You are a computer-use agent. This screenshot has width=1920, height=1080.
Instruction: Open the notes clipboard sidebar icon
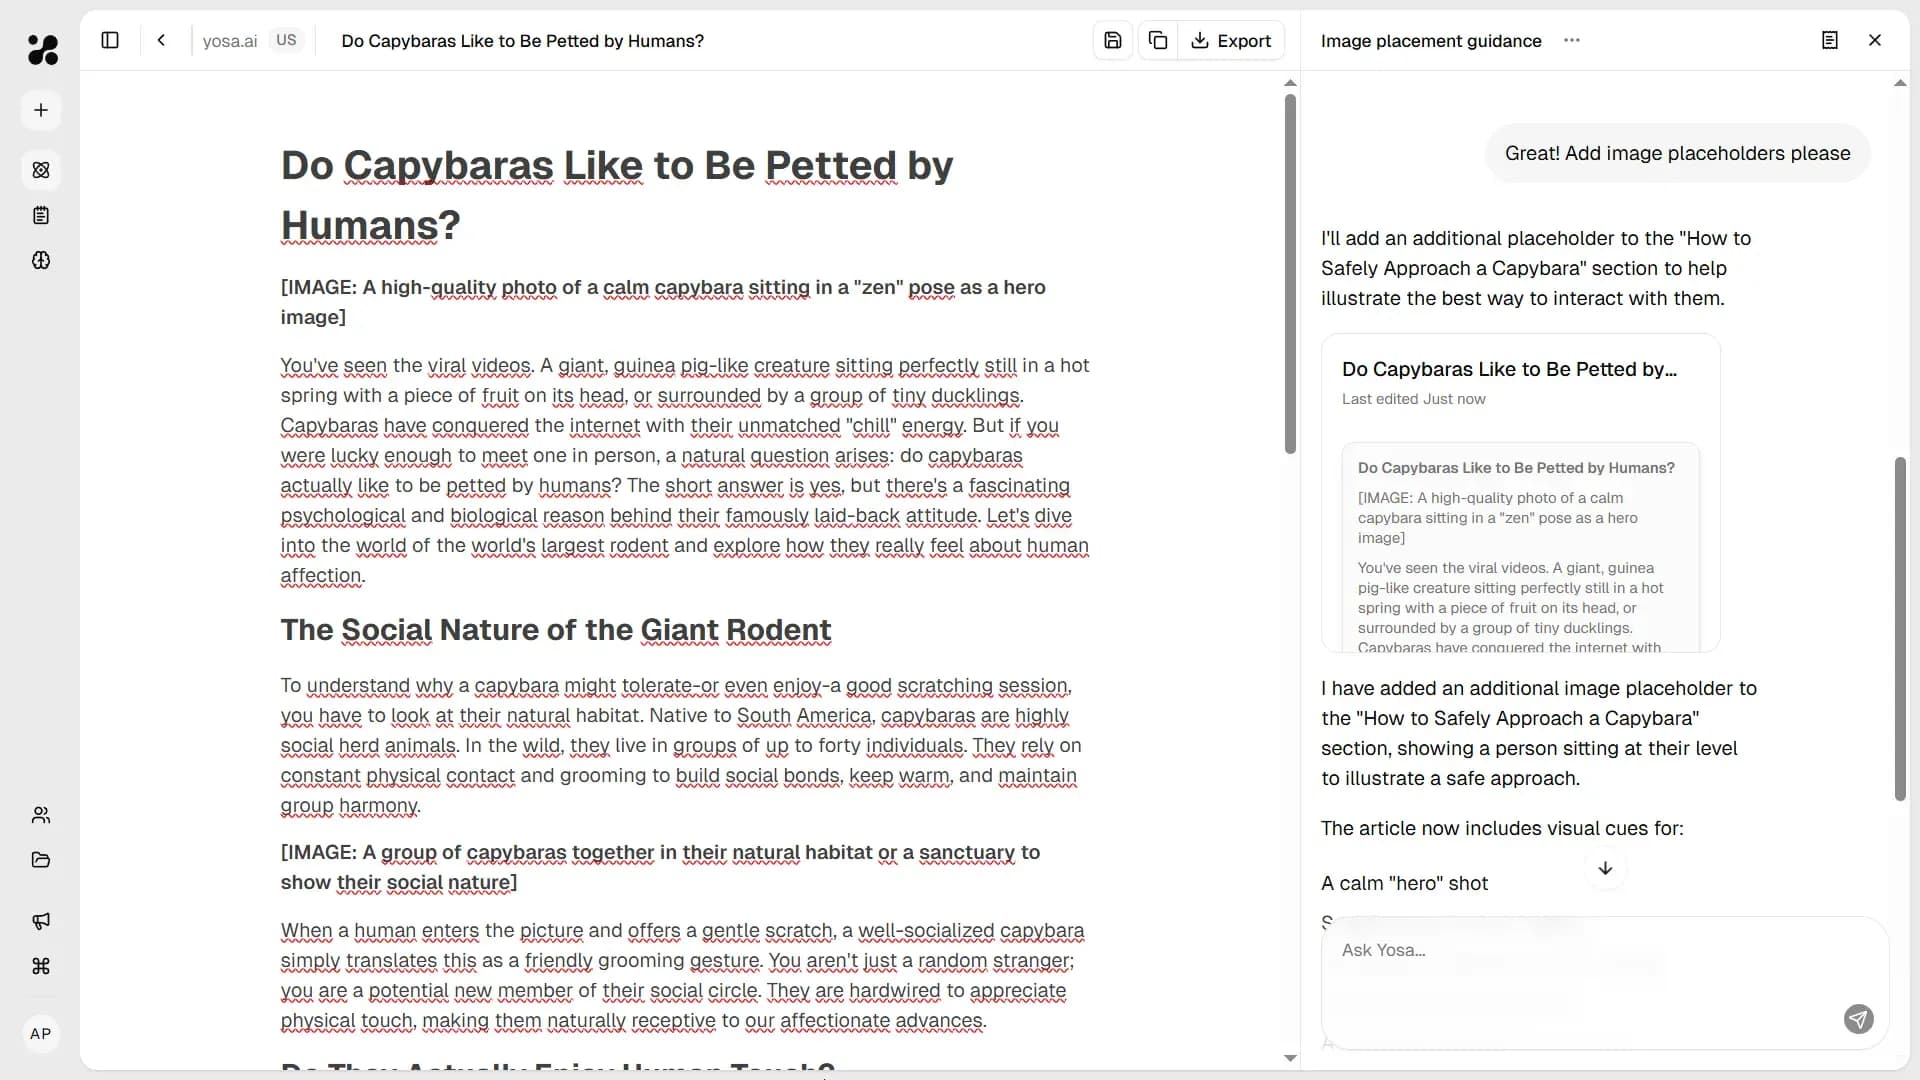(41, 216)
